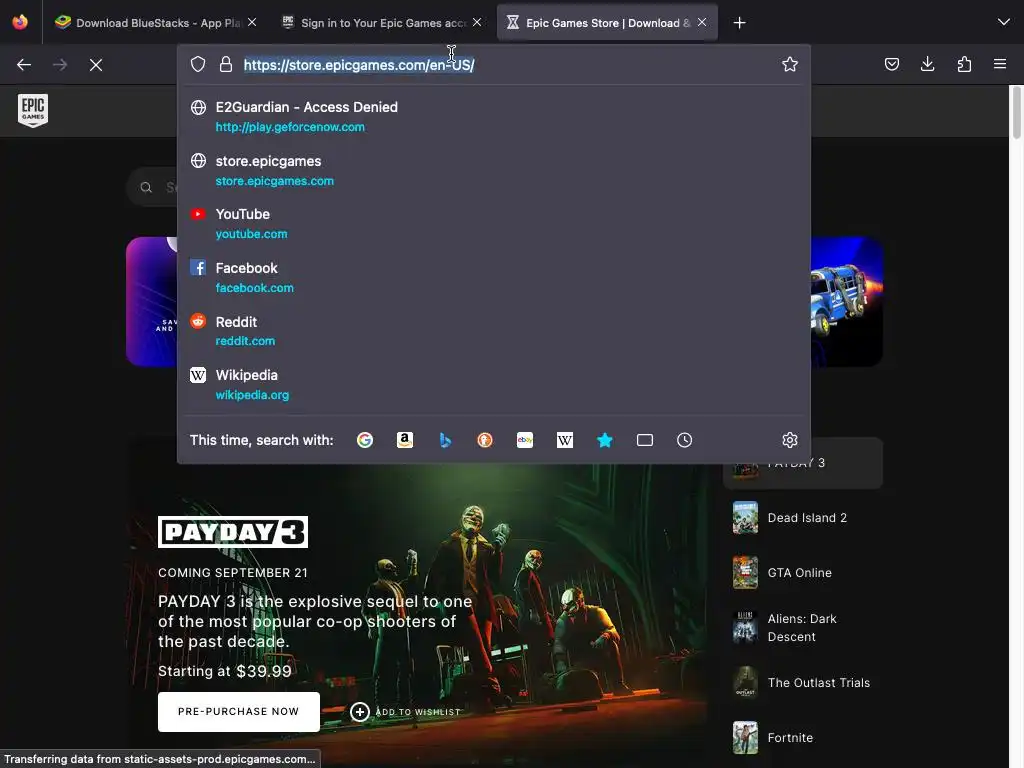Image resolution: width=1024 pixels, height=768 pixels.
Task: Open the list all tabs dropdown
Action: (1004, 22)
